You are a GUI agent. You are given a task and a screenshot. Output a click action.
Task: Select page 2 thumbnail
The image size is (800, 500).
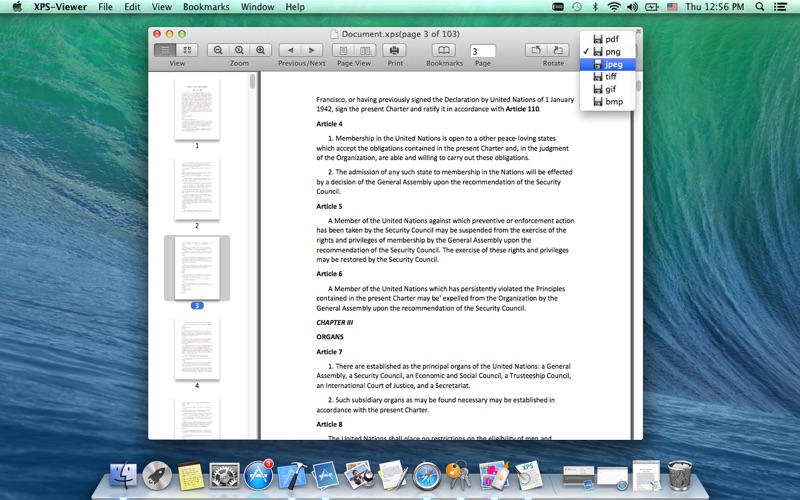click(197, 189)
